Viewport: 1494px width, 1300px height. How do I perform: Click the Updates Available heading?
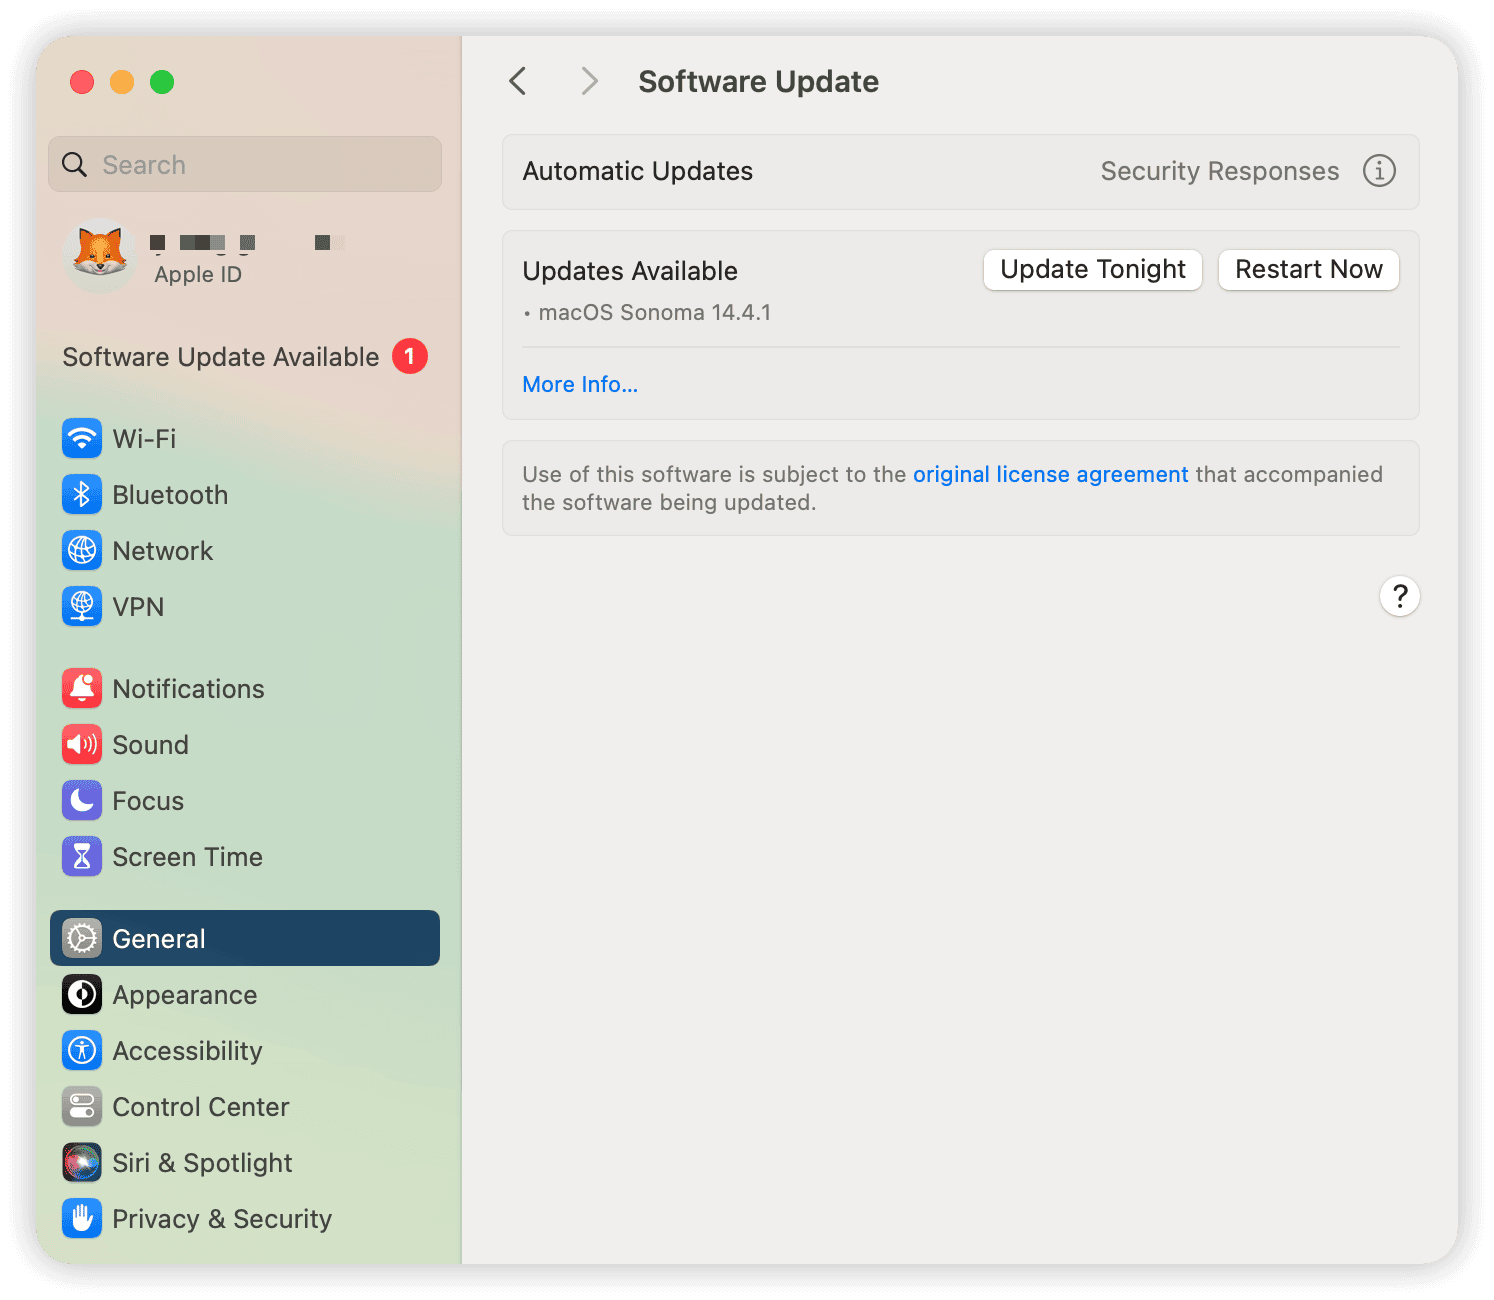(x=630, y=271)
